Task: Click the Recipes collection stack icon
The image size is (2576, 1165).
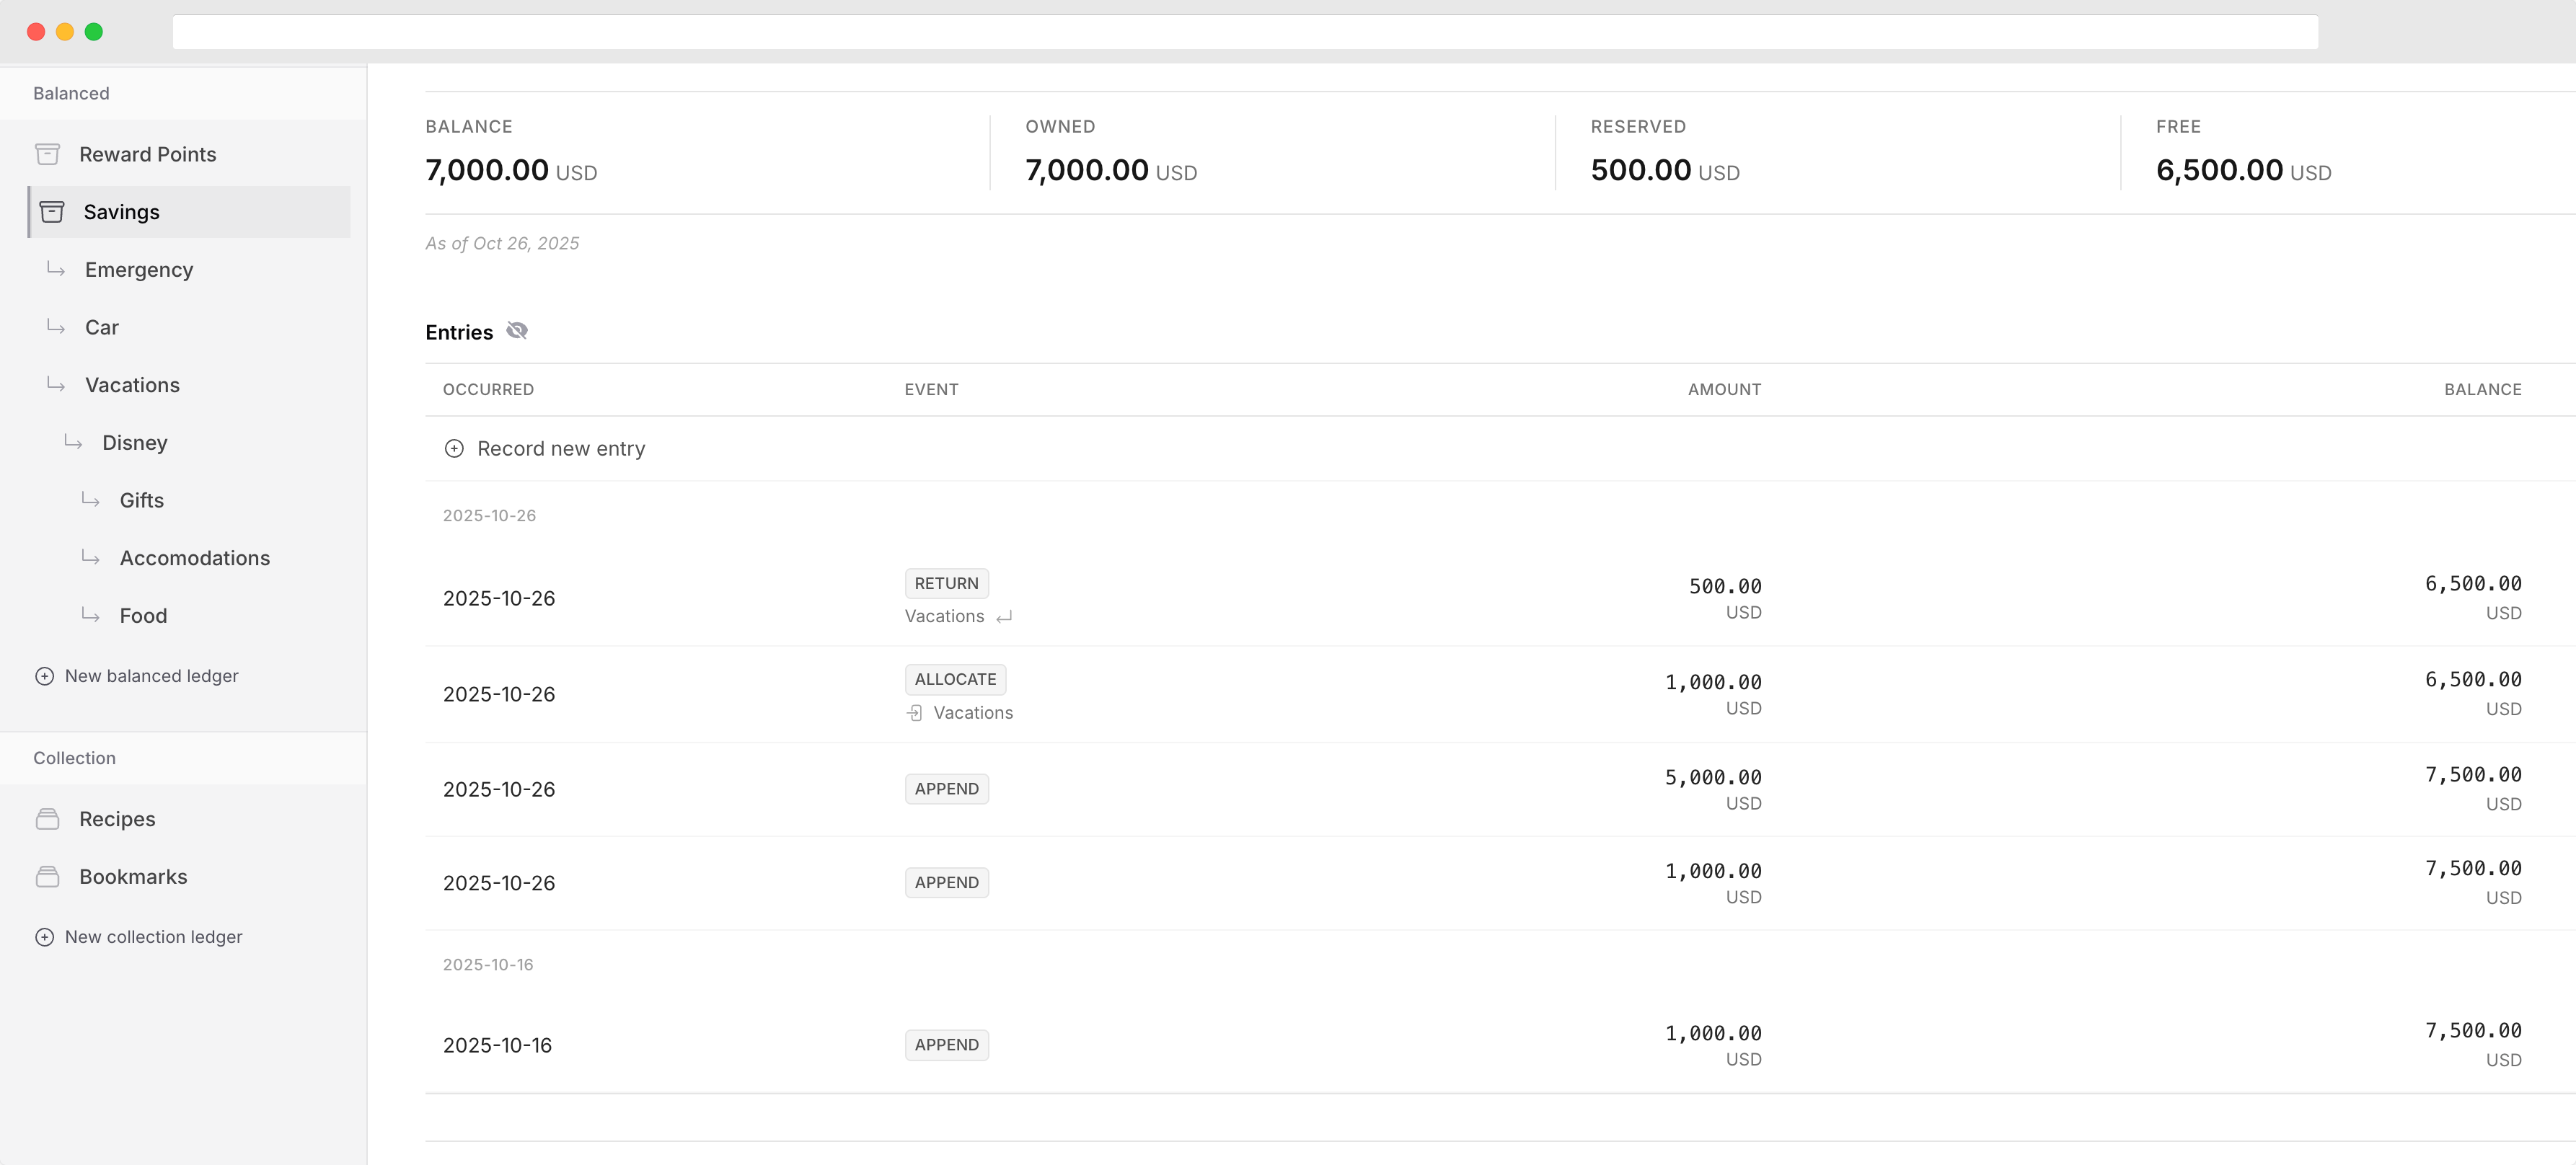Action: click(47, 819)
